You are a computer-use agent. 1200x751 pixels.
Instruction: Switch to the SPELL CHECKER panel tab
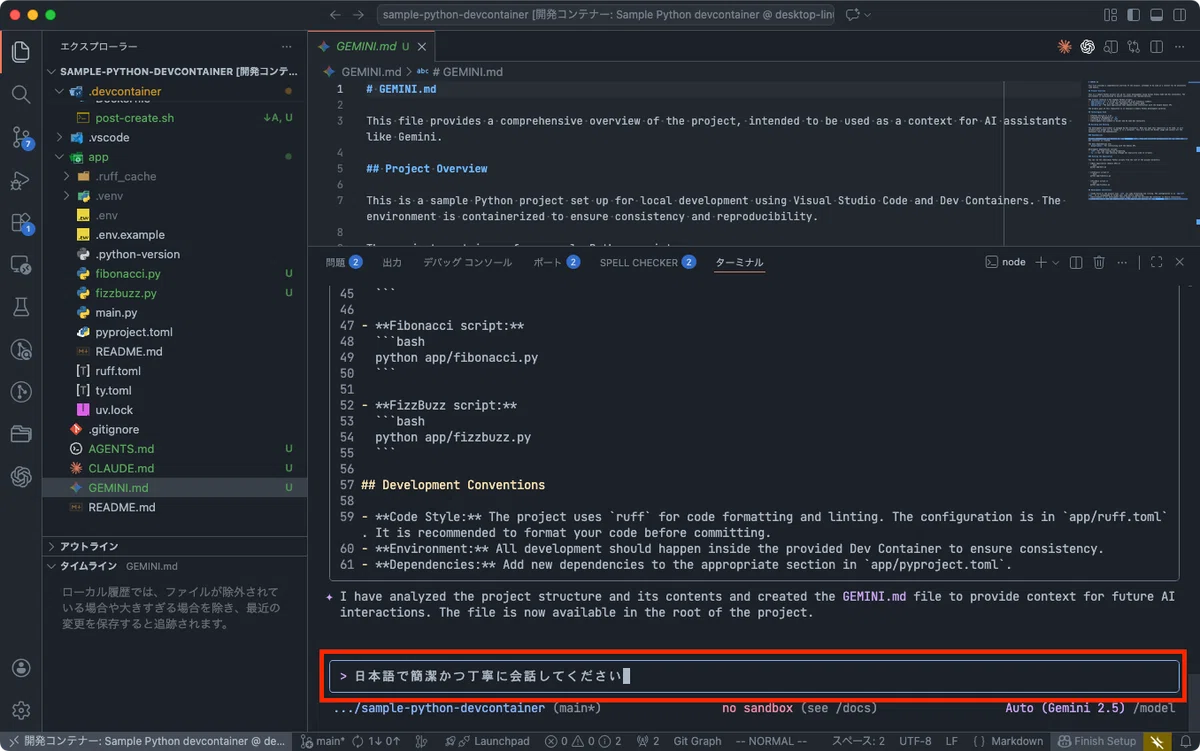point(647,262)
